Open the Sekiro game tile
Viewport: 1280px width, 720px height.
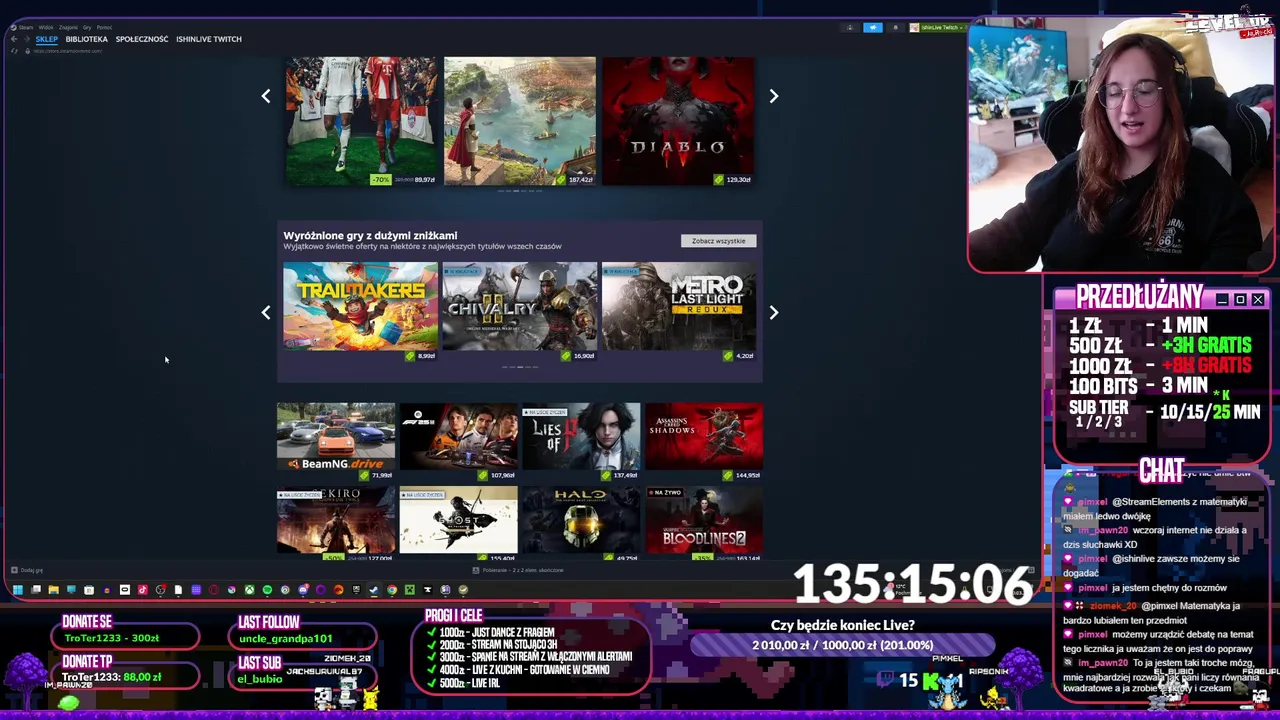click(336, 522)
